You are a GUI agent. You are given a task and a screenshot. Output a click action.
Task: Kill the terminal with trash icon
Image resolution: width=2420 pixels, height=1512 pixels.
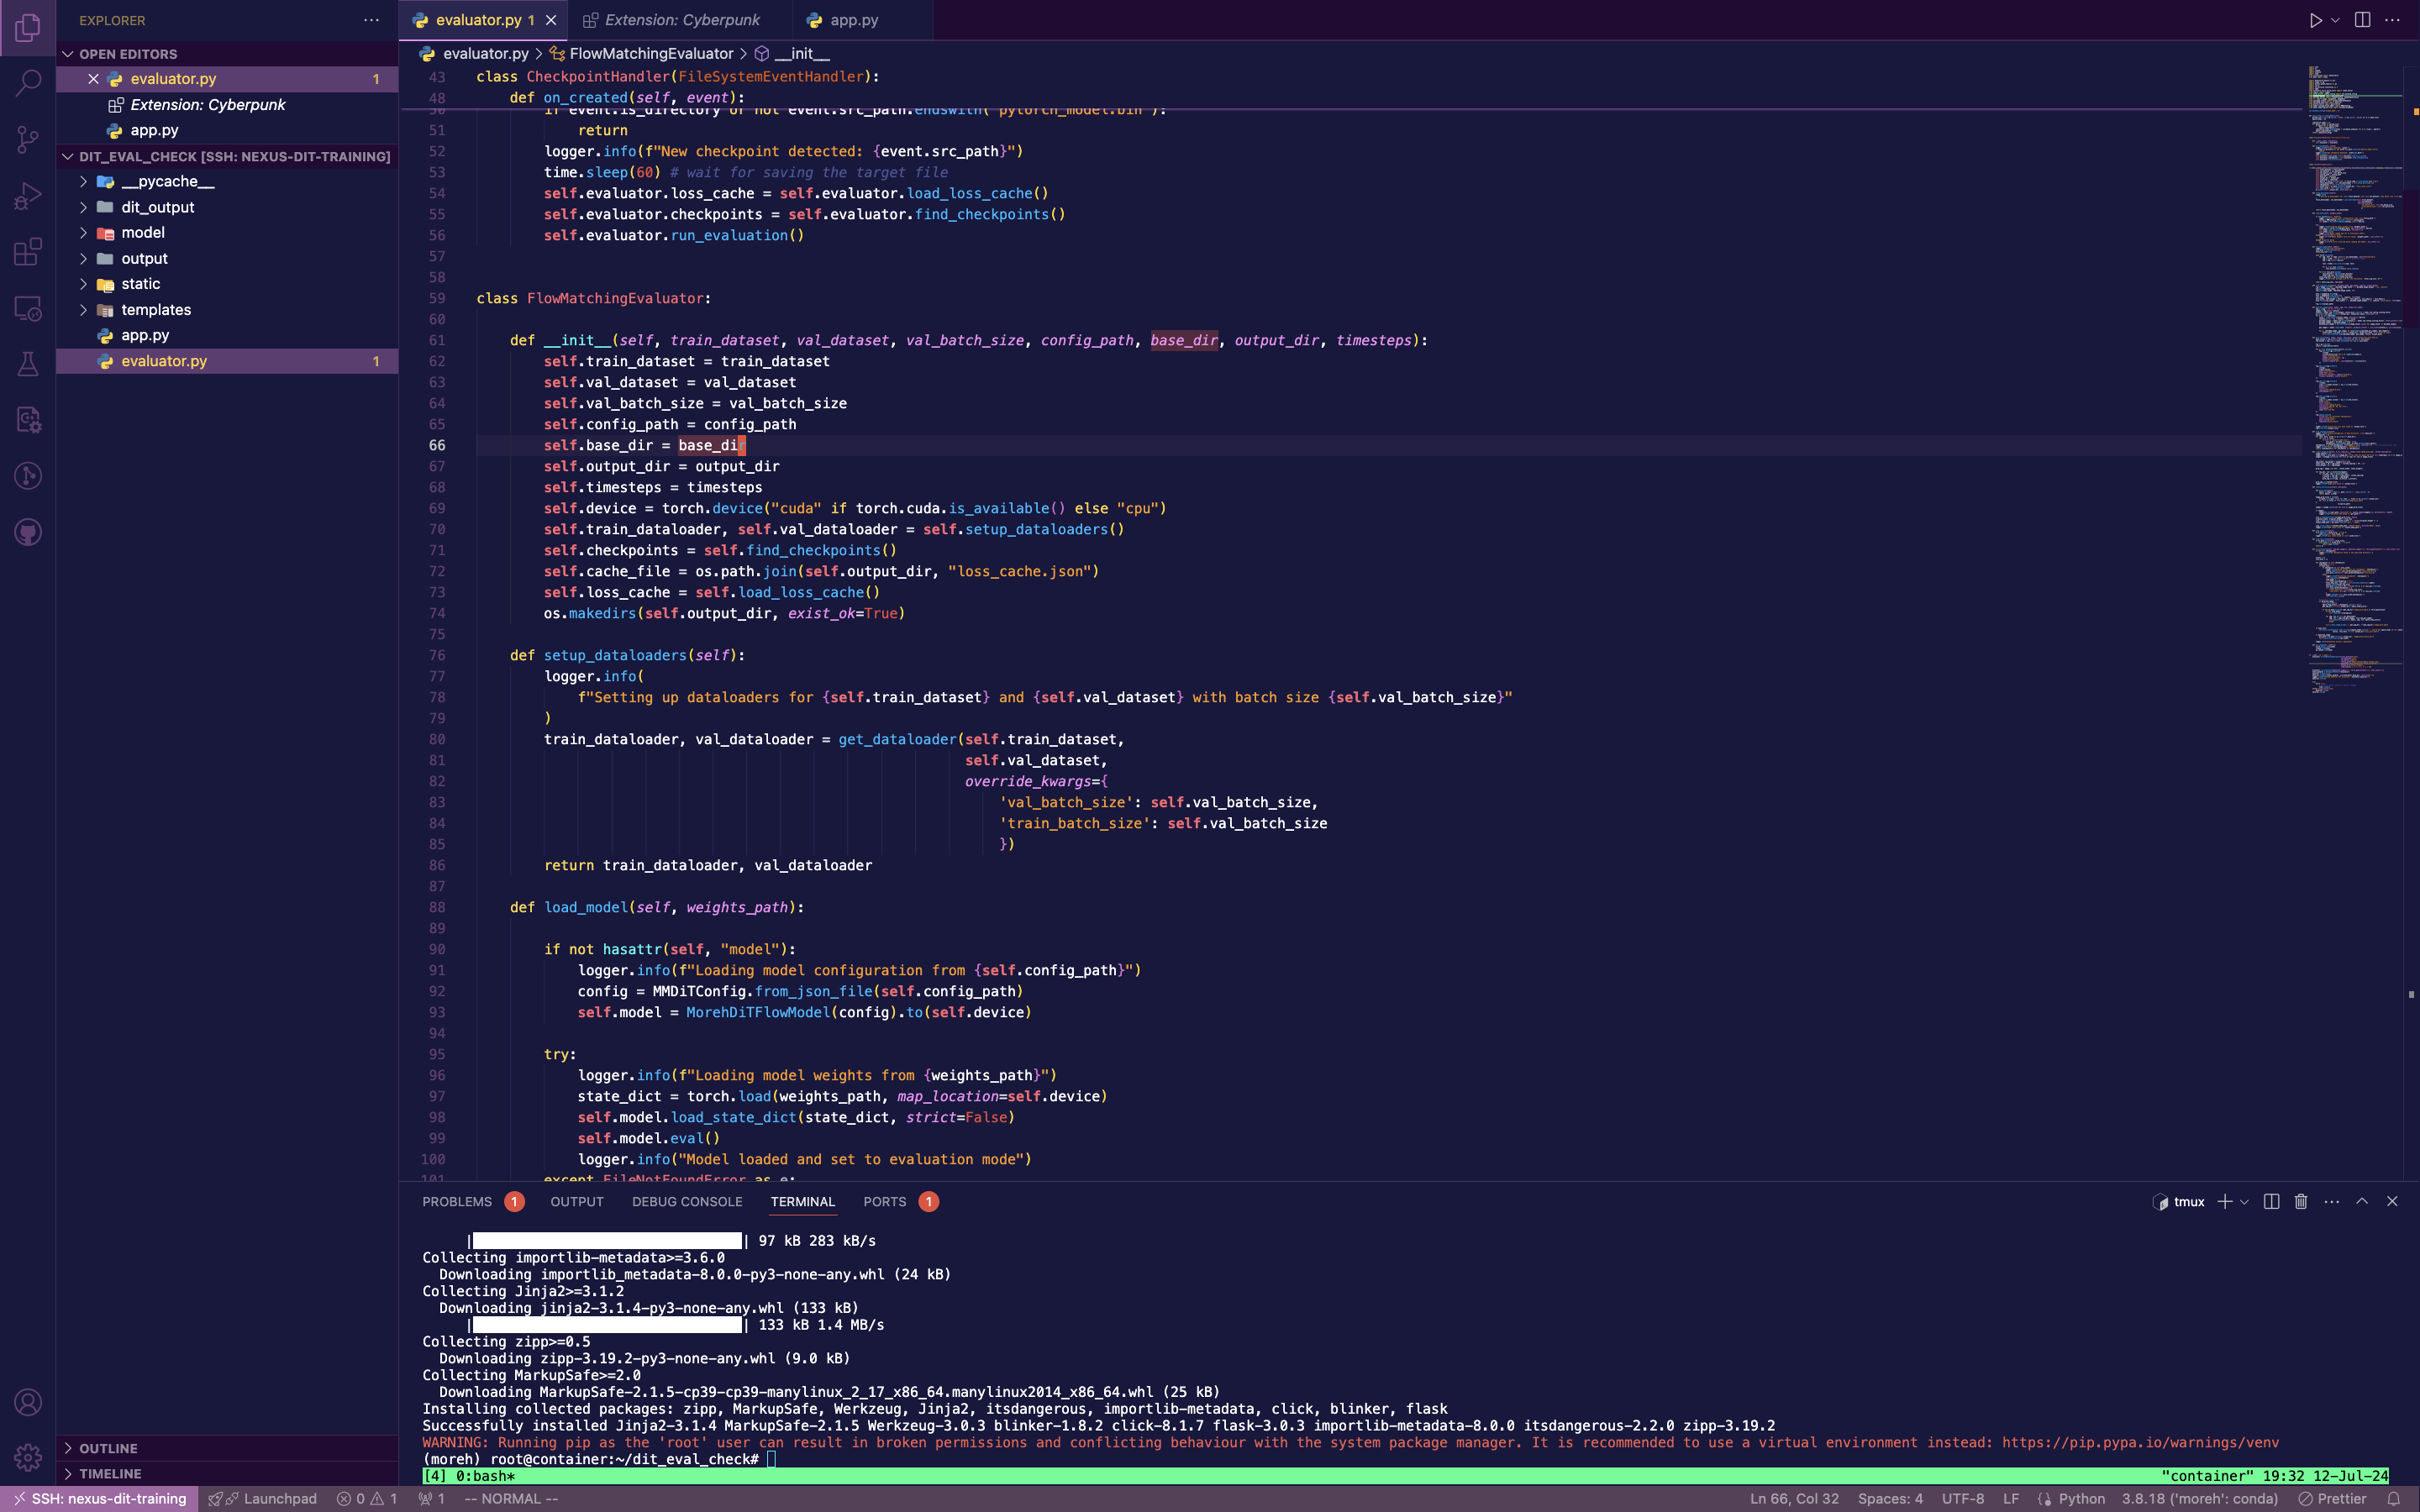(x=2300, y=1201)
